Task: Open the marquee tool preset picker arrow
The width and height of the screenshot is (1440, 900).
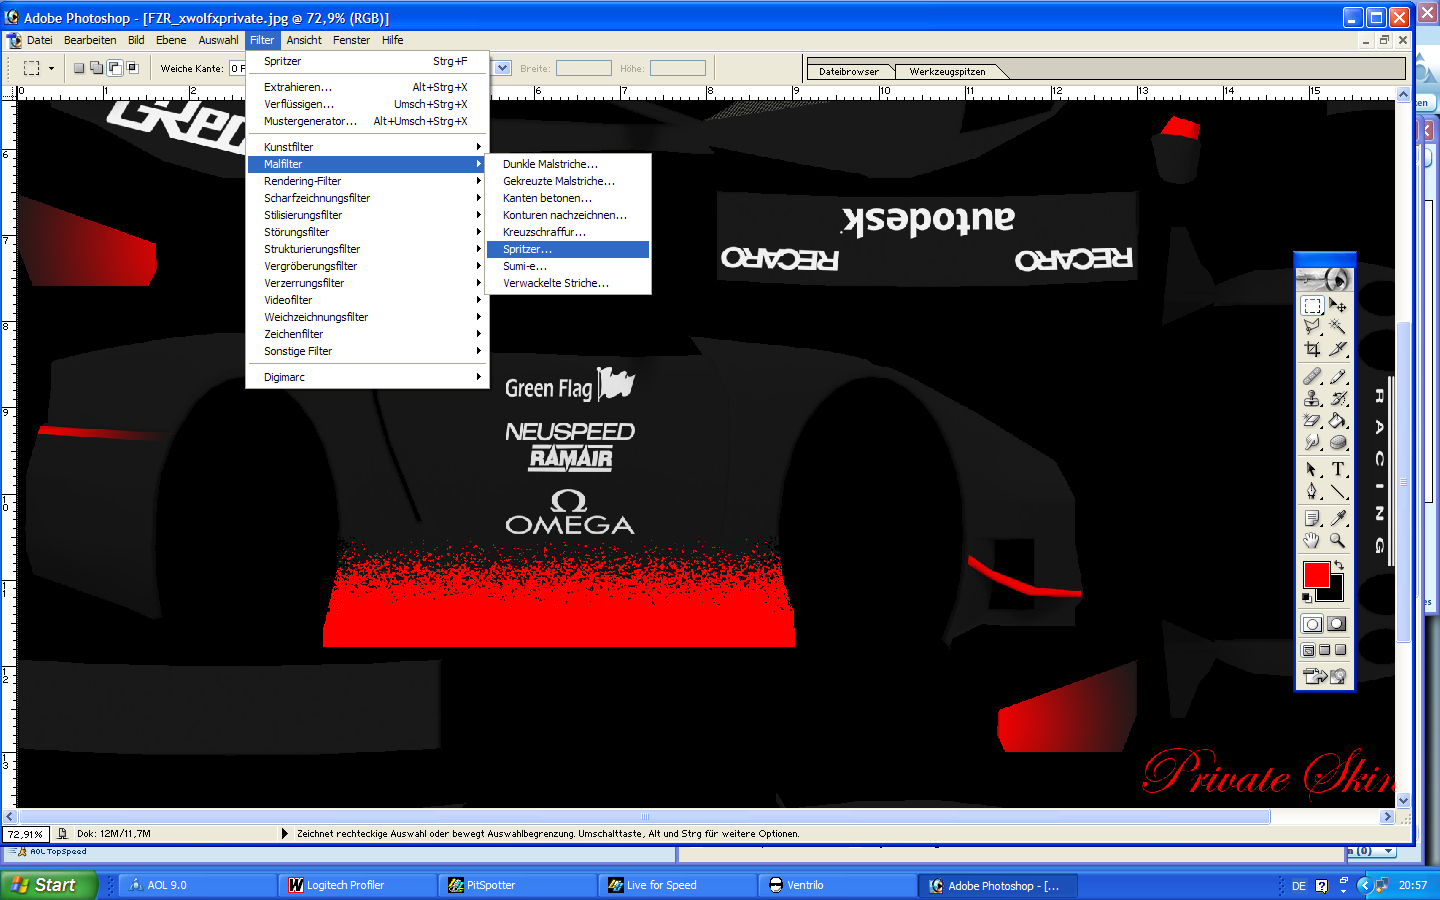Action: click(x=51, y=68)
